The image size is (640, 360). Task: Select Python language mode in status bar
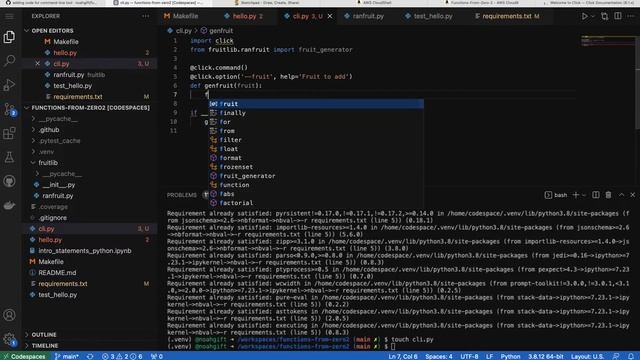tap(510, 356)
